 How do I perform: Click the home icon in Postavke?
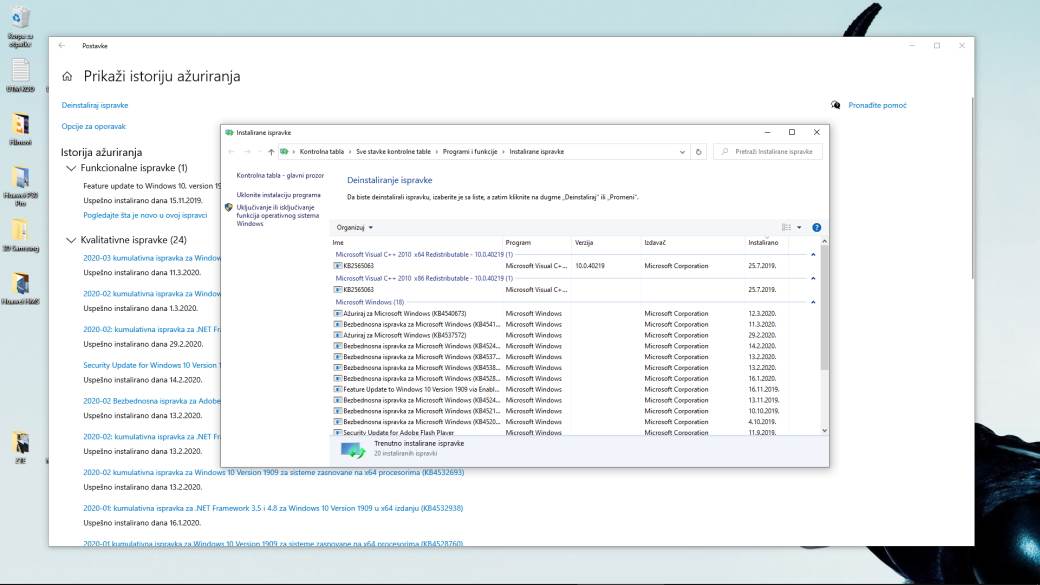click(67, 76)
